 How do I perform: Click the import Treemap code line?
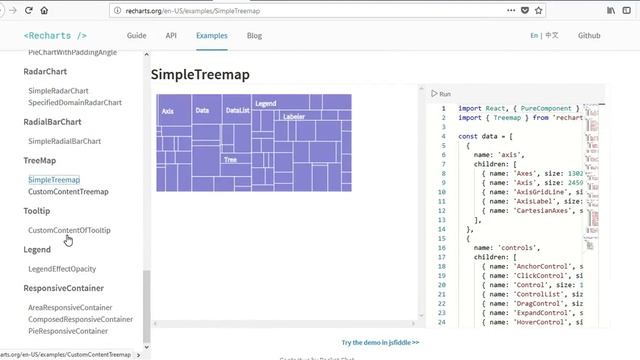(x=520, y=118)
